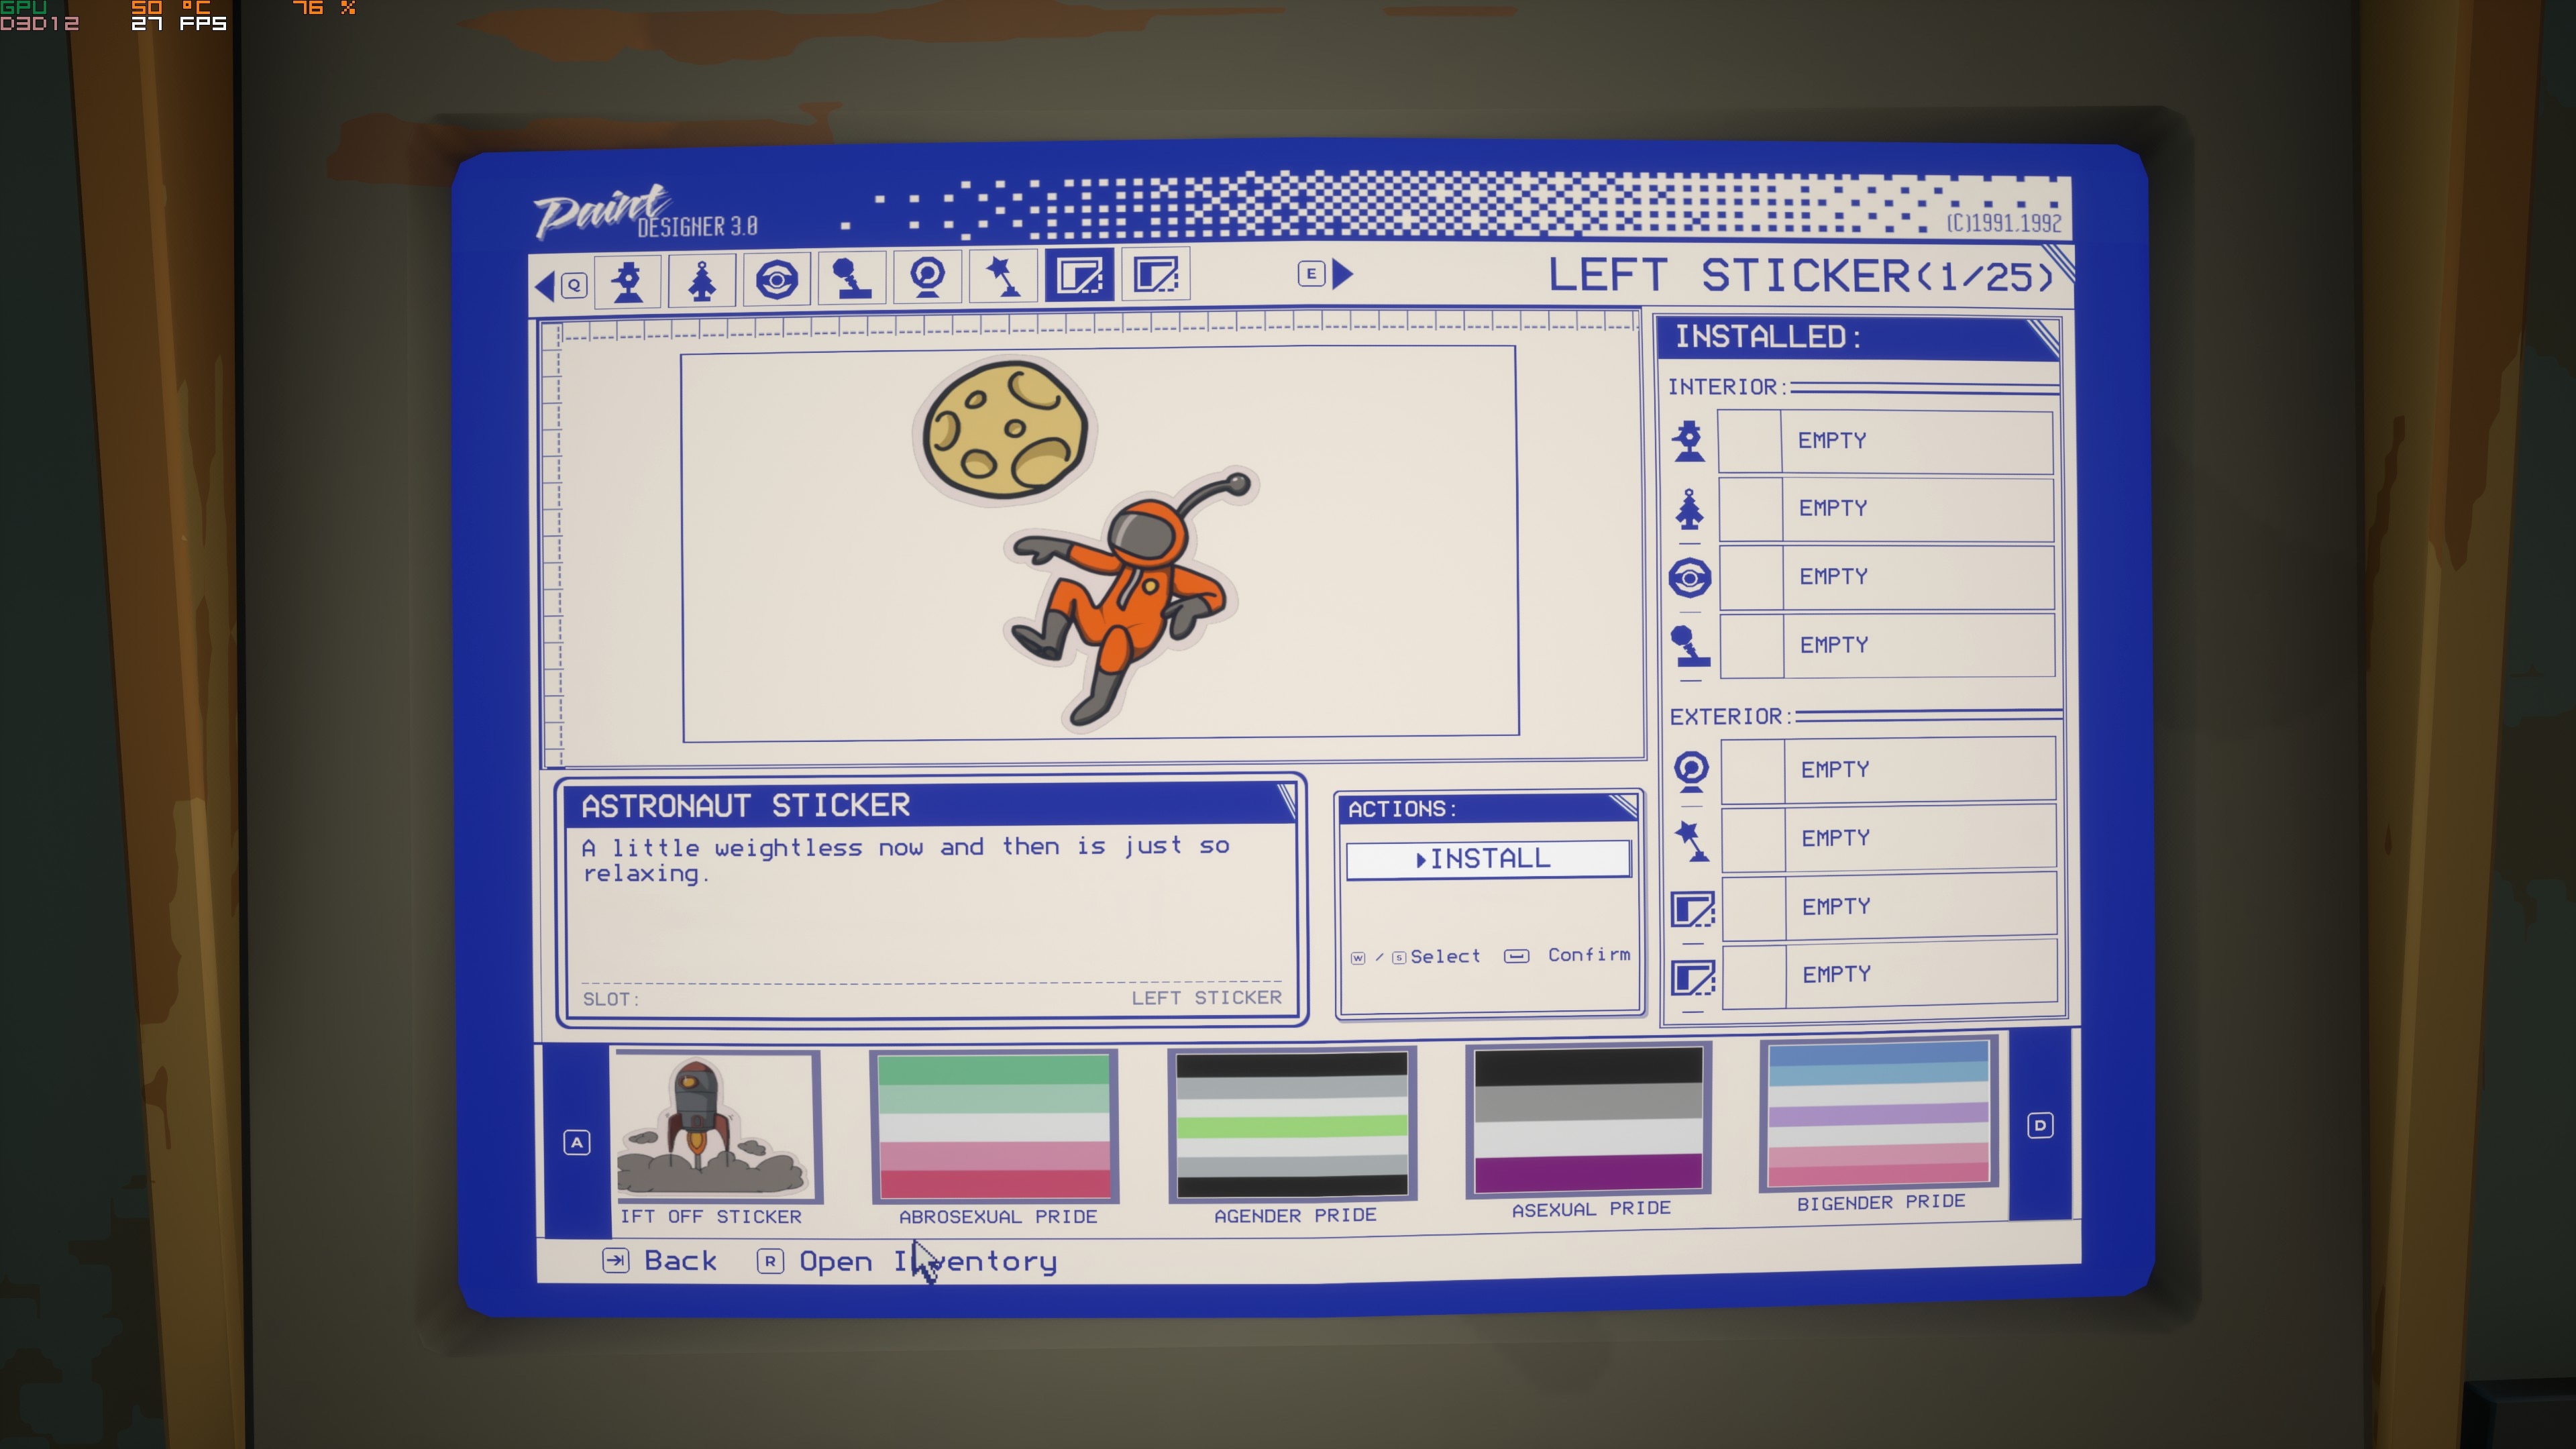Select the highlighted left sticker tab icon
The image size is (2576, 1449).
click(x=1079, y=275)
